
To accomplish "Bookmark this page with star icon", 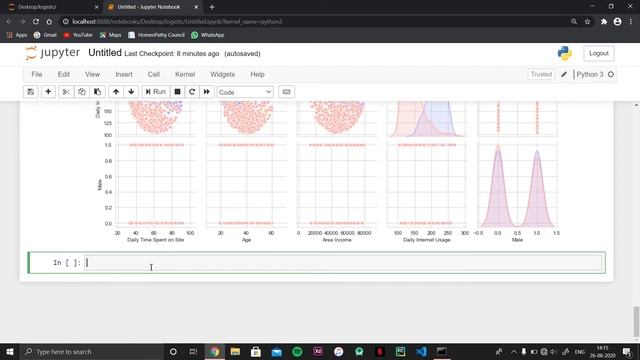I will pyautogui.click(x=587, y=22).
